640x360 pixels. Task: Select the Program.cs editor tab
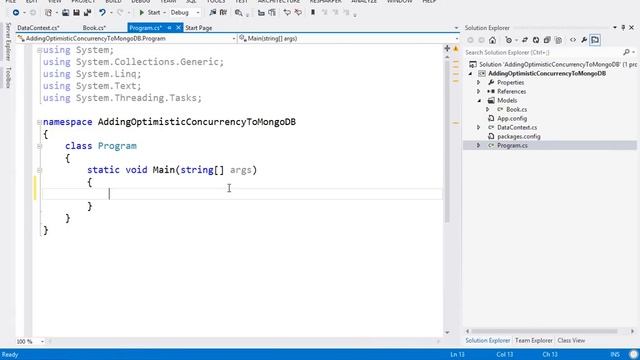pyautogui.click(x=146, y=28)
